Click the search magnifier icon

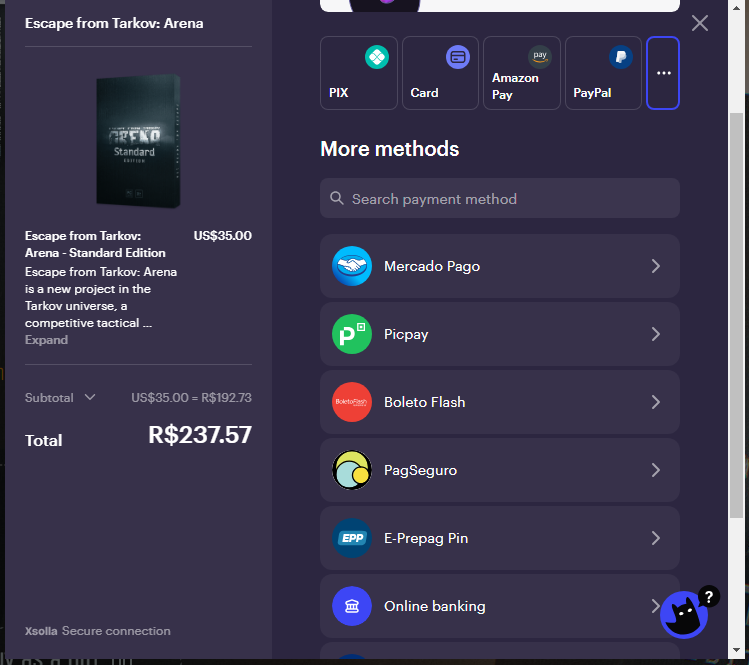click(337, 198)
